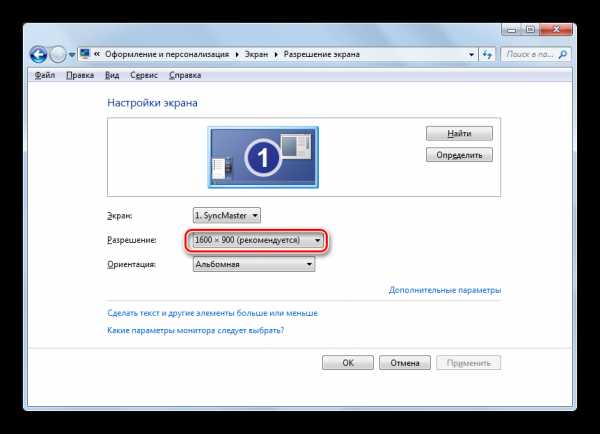Click the 'Разрешение:' label

tap(132, 240)
